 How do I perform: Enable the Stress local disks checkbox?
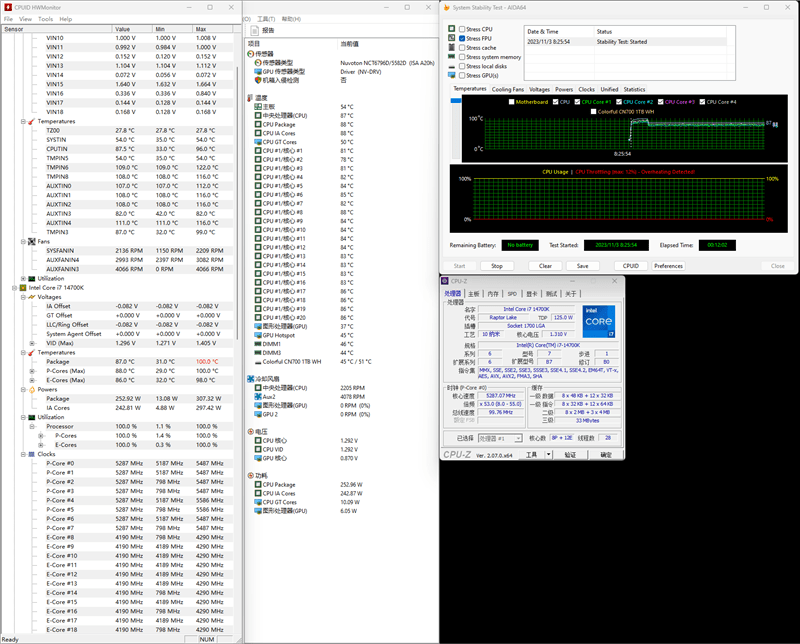coord(462,66)
